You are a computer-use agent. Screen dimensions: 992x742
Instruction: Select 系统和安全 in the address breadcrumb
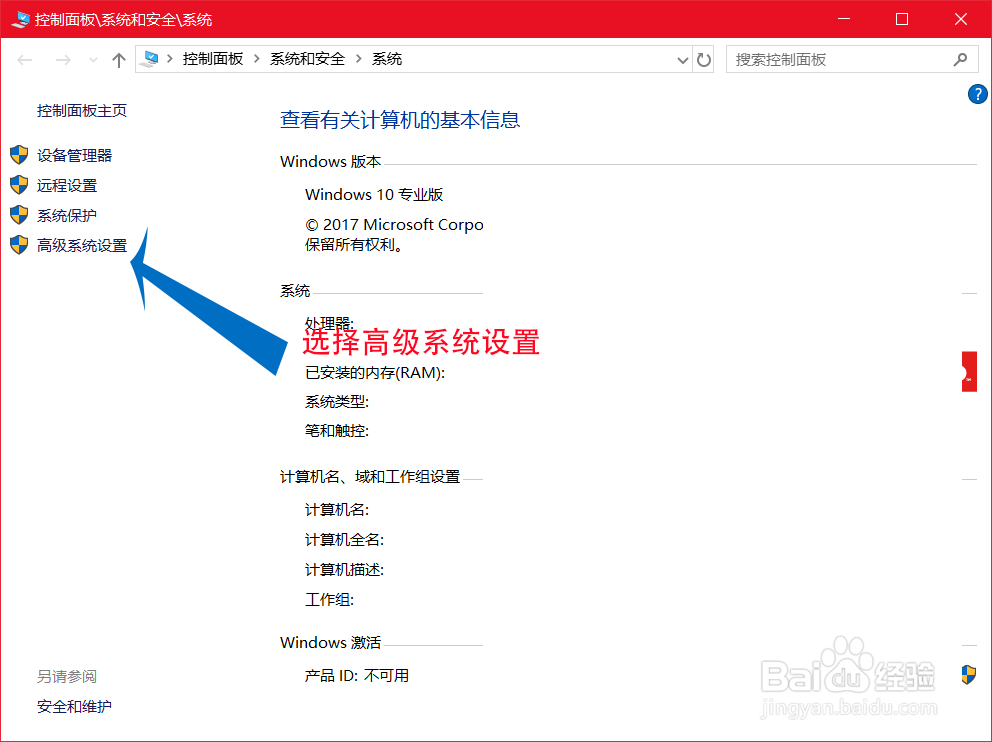(x=307, y=59)
